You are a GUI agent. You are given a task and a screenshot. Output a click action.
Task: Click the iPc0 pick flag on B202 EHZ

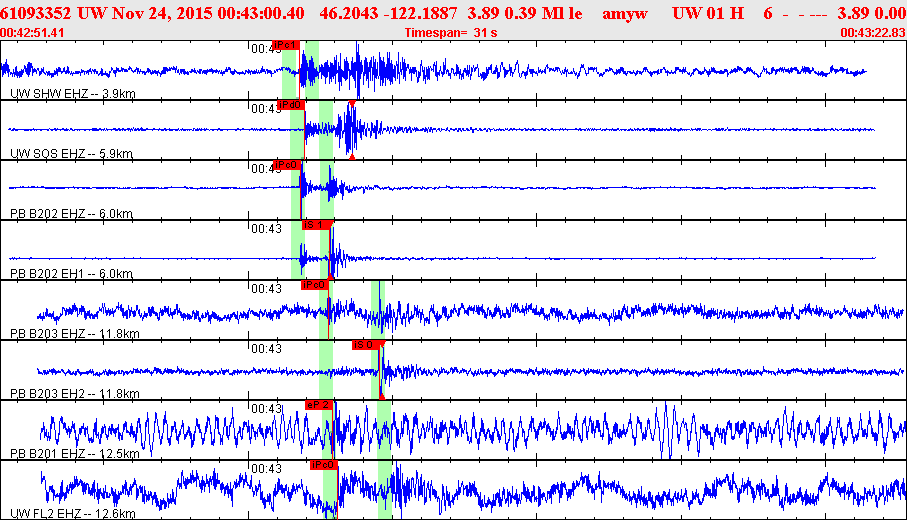click(x=287, y=165)
